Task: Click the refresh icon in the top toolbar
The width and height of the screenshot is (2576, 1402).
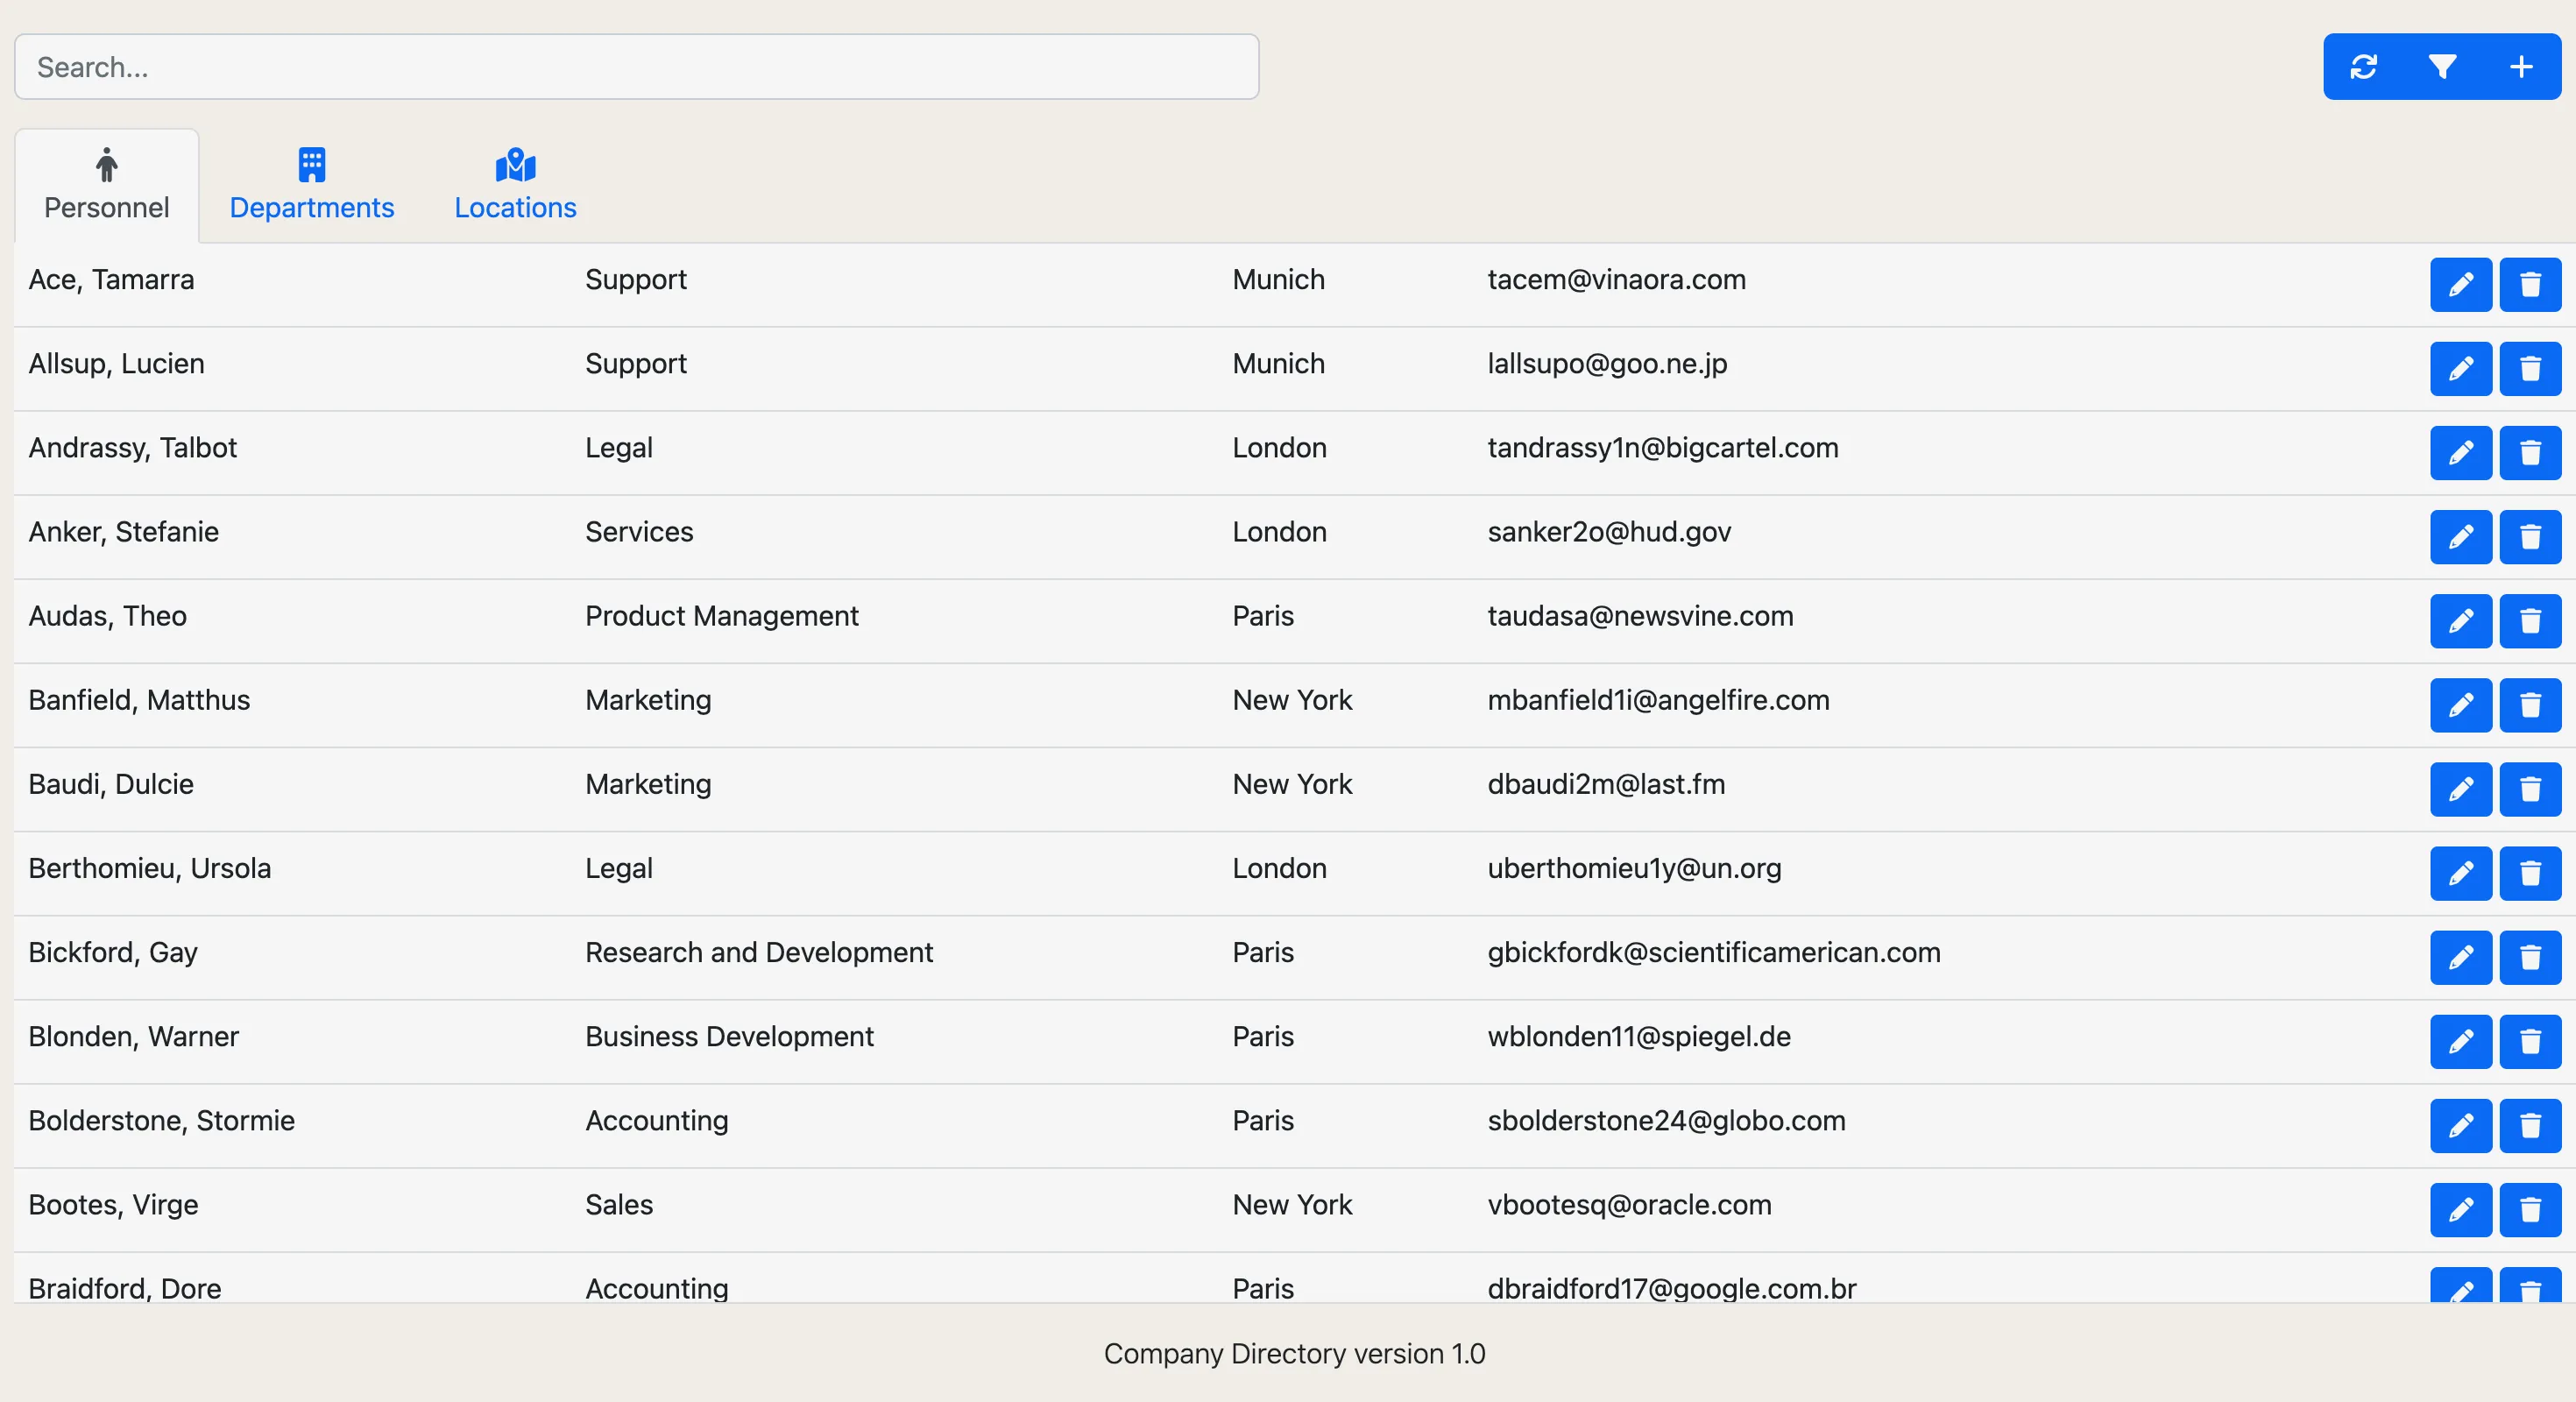Action: tap(2365, 67)
